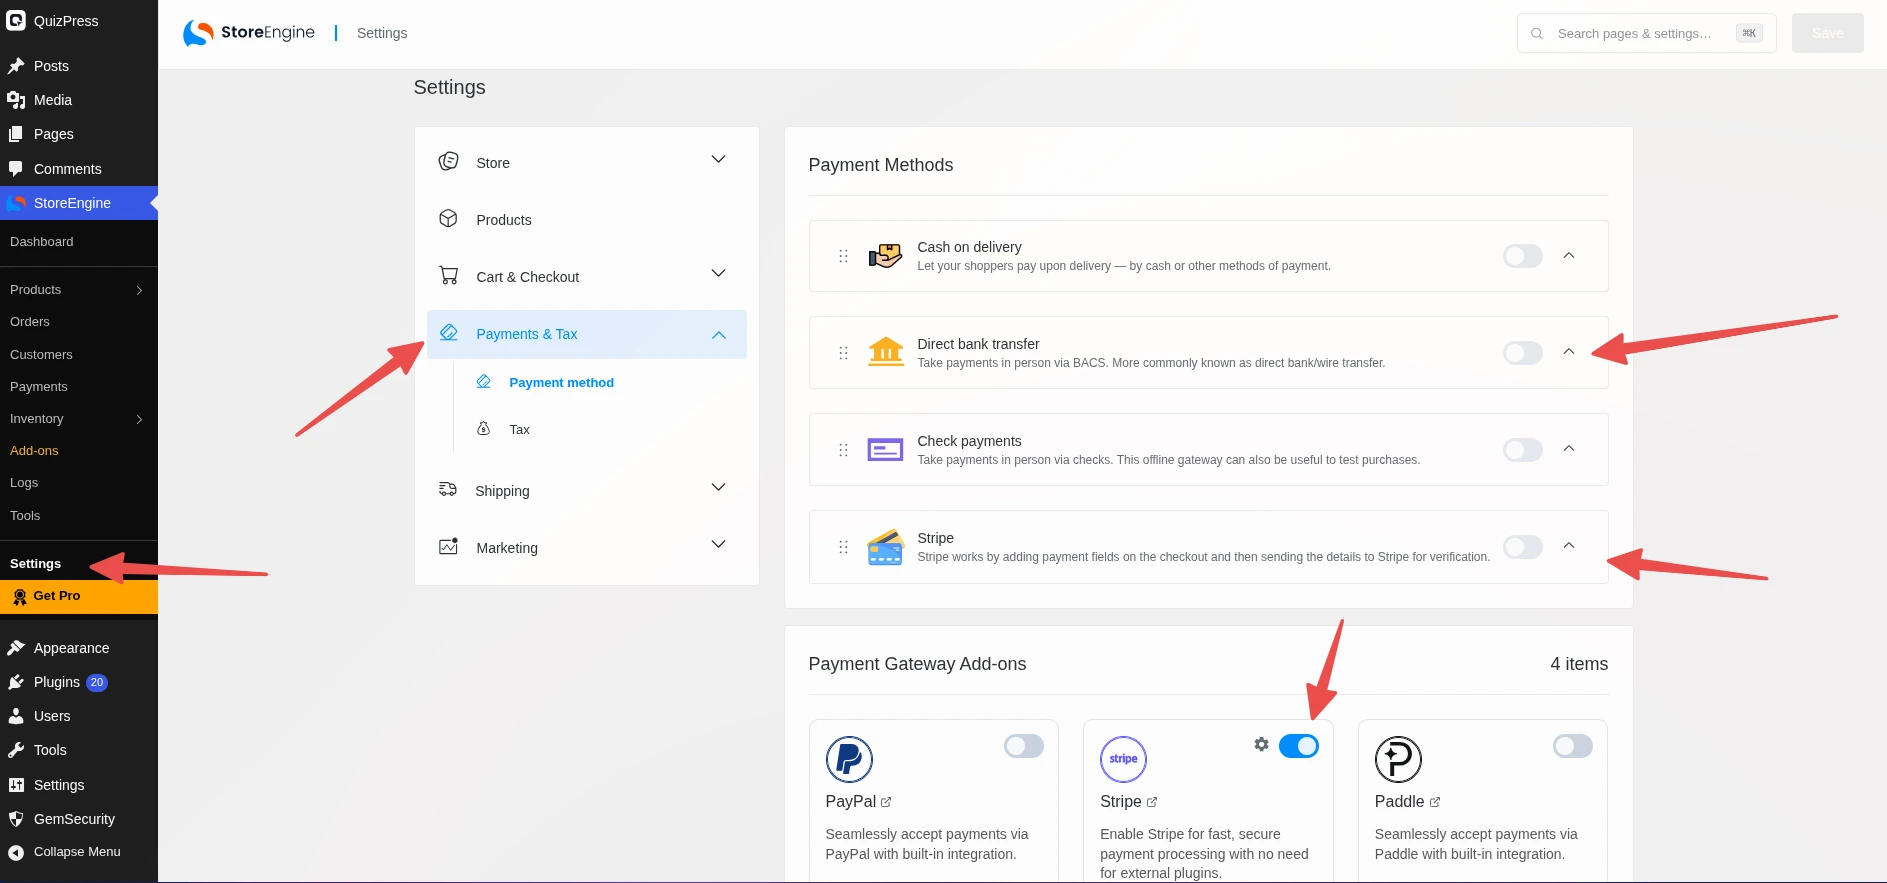Collapse Check payments panel chevron
Screen dimensions: 1887x883
(x=1569, y=449)
